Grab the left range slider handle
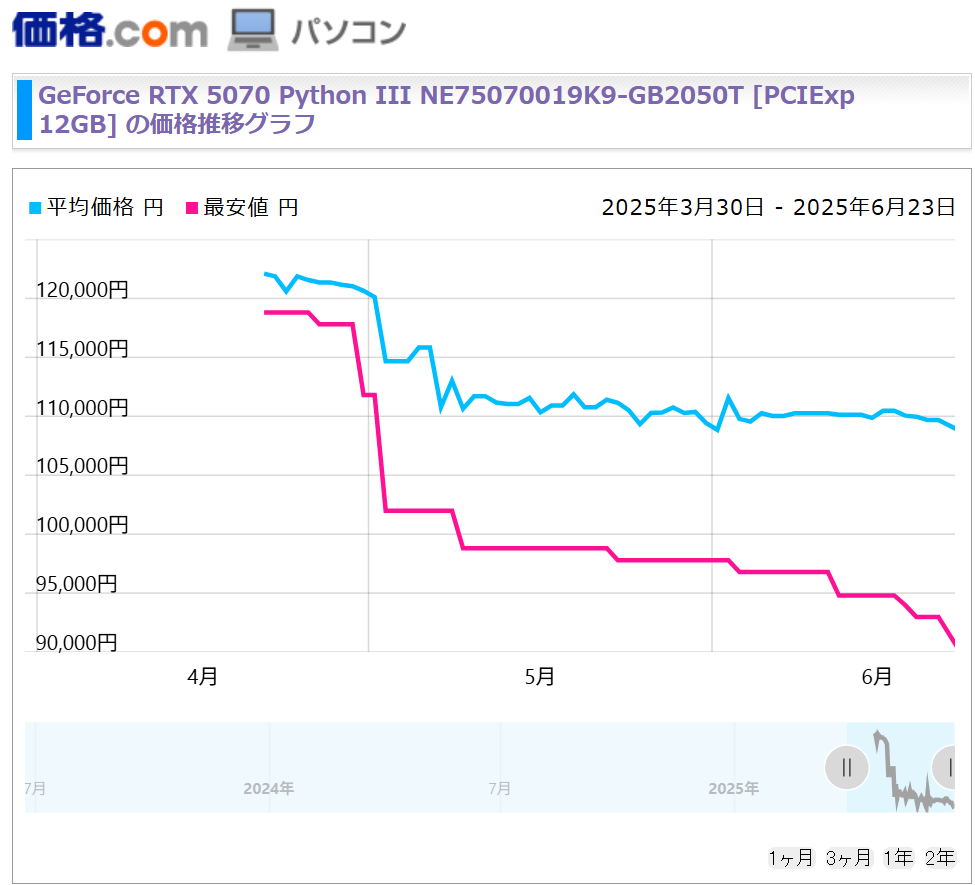Viewport: 975px width, 885px height. click(846, 767)
